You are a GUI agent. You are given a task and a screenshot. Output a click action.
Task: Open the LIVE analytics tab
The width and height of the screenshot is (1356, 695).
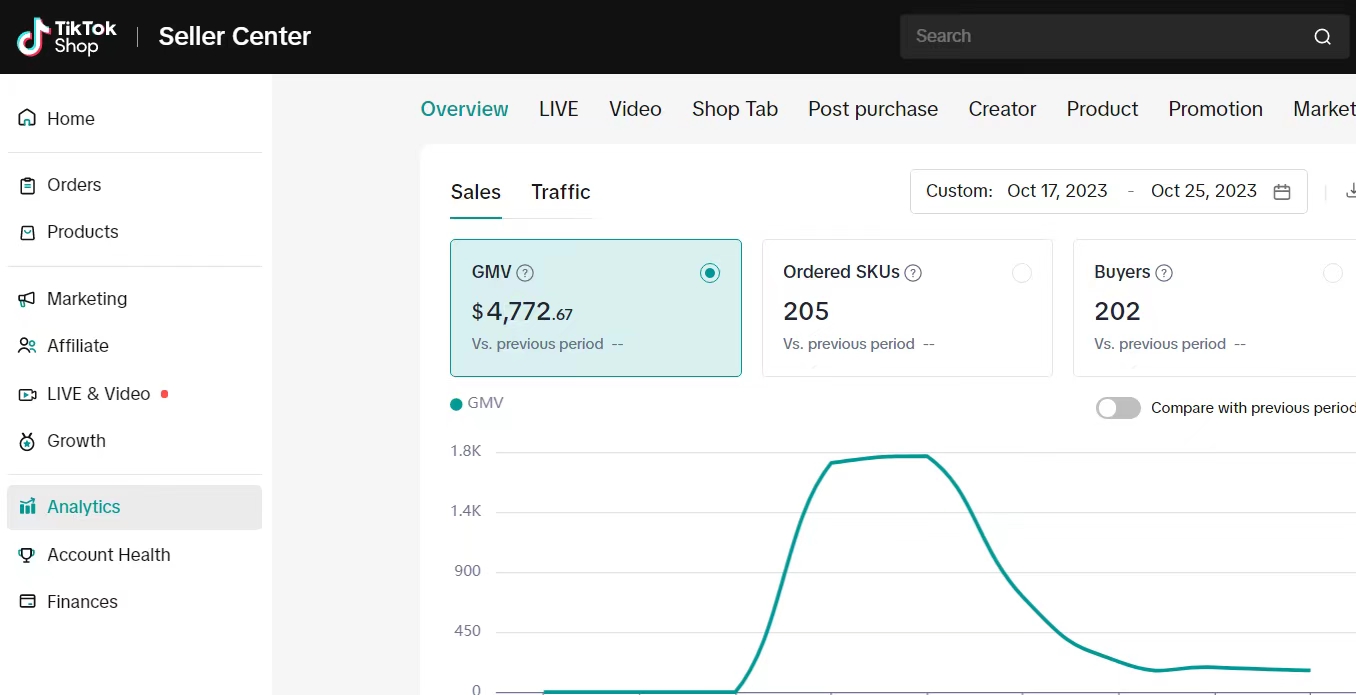click(558, 109)
